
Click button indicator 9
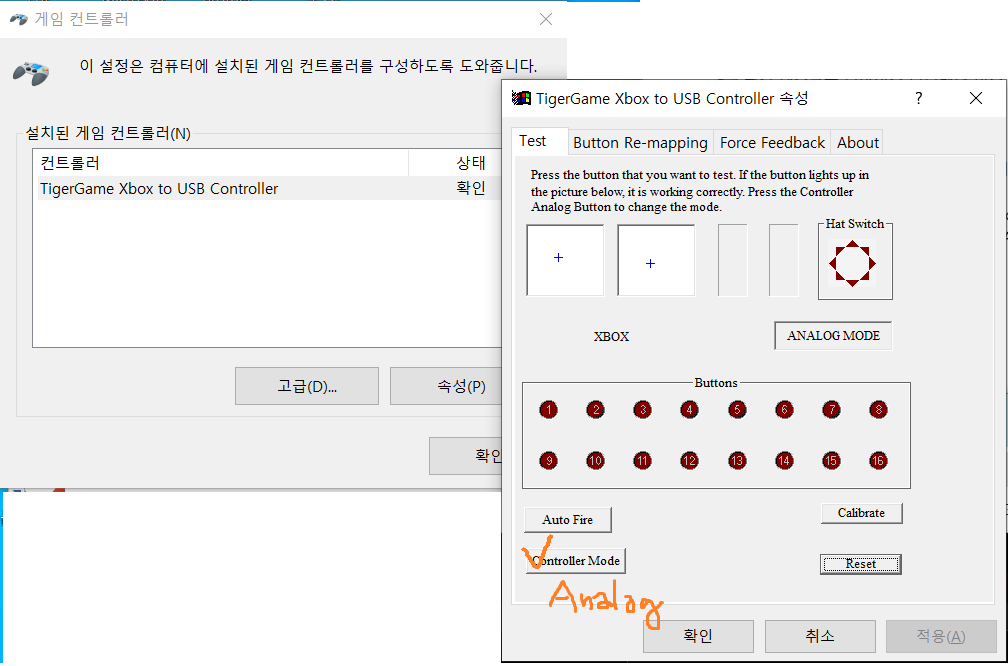click(548, 460)
